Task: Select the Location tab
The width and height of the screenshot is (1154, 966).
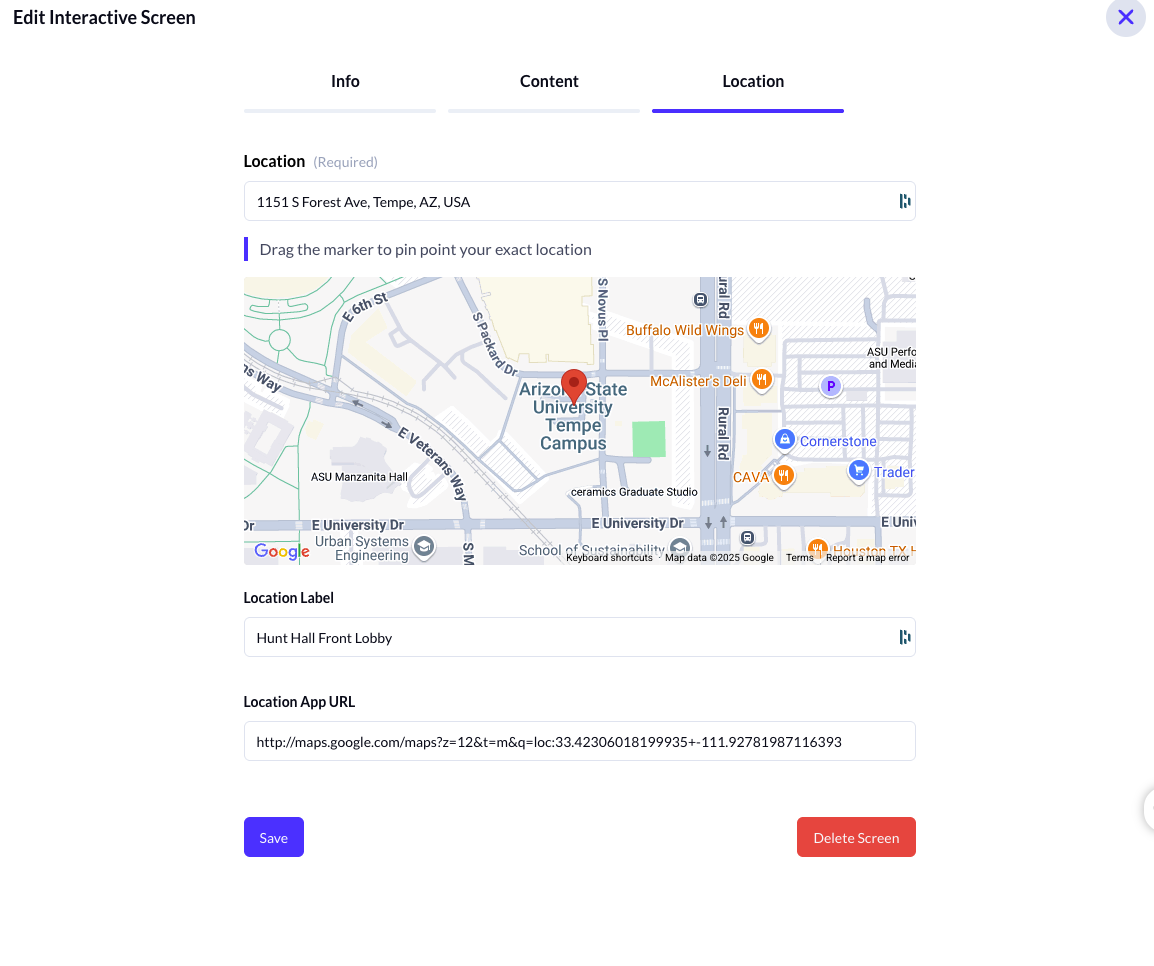Action: point(753,81)
